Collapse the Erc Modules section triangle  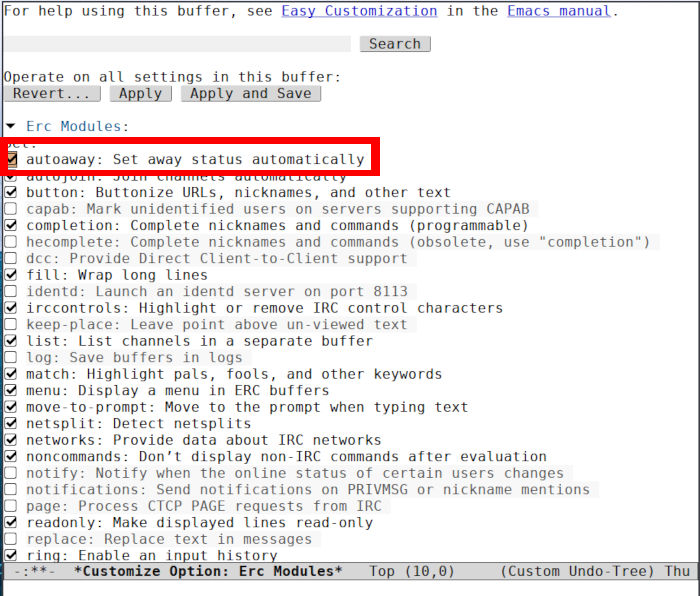11,126
